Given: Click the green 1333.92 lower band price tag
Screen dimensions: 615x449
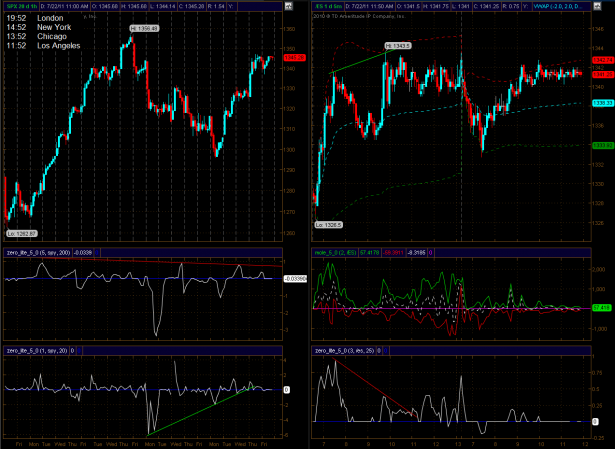Looking at the screenshot, I should coord(603,145).
